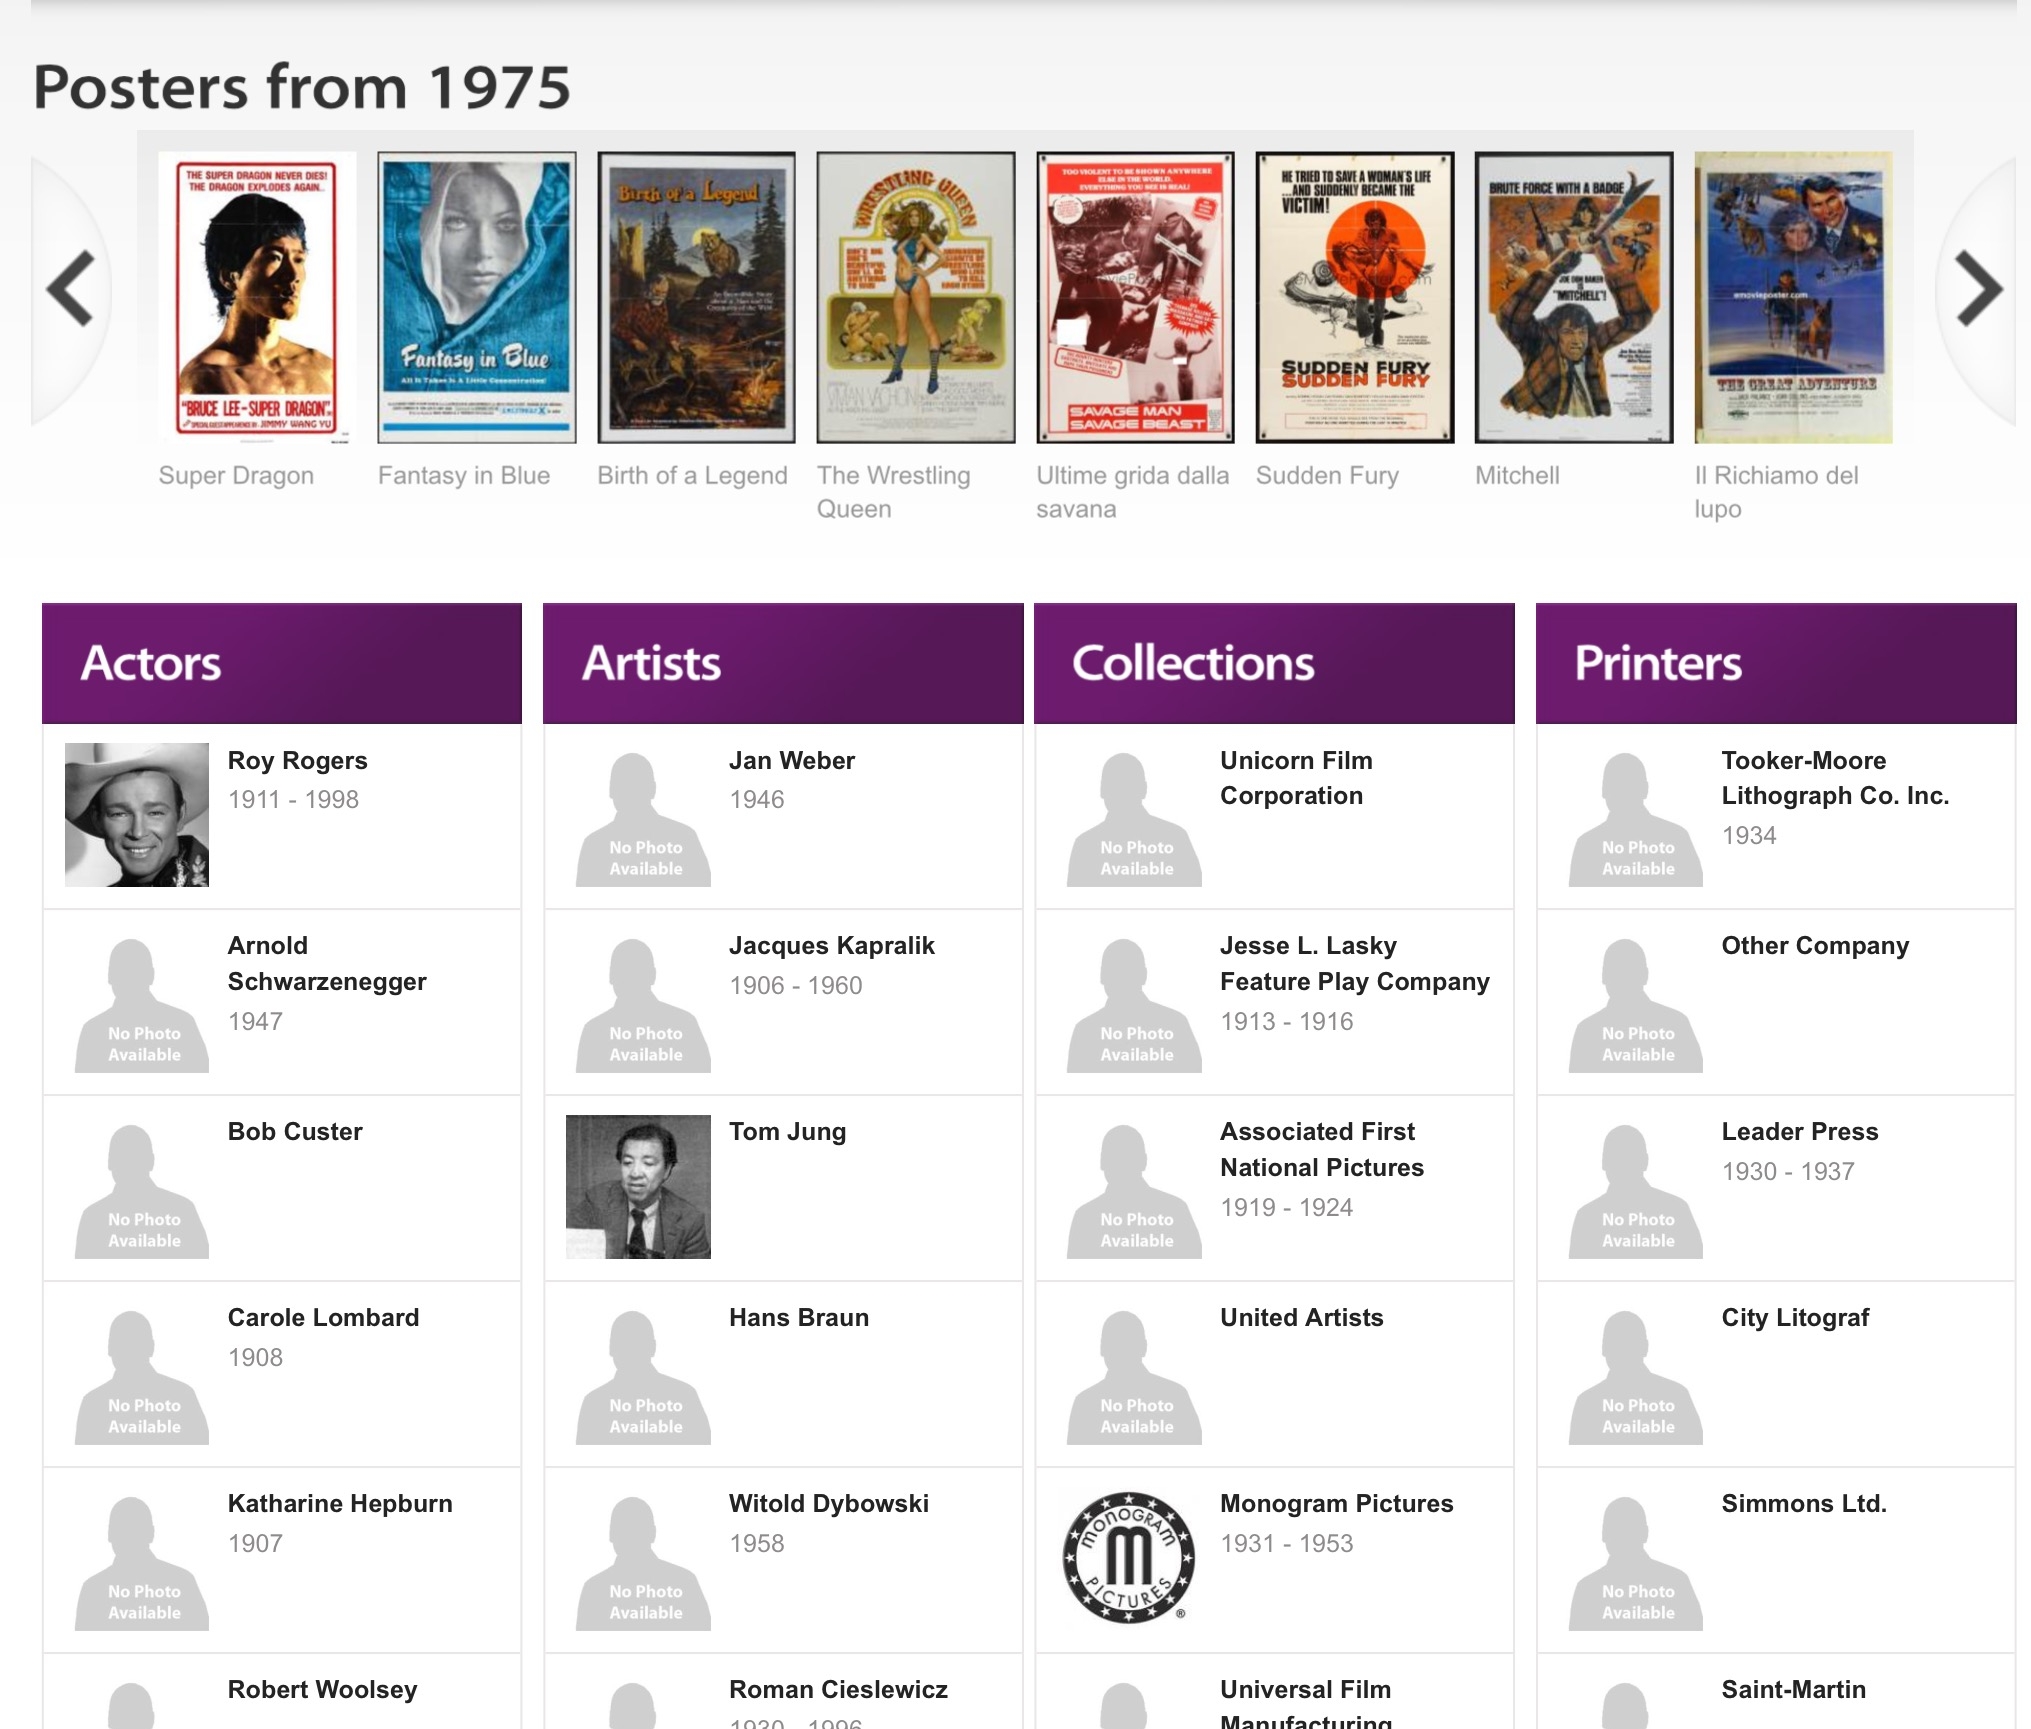Open the Jan Weber artist link
Viewport: 2031px width, 1729px height.
[791, 760]
